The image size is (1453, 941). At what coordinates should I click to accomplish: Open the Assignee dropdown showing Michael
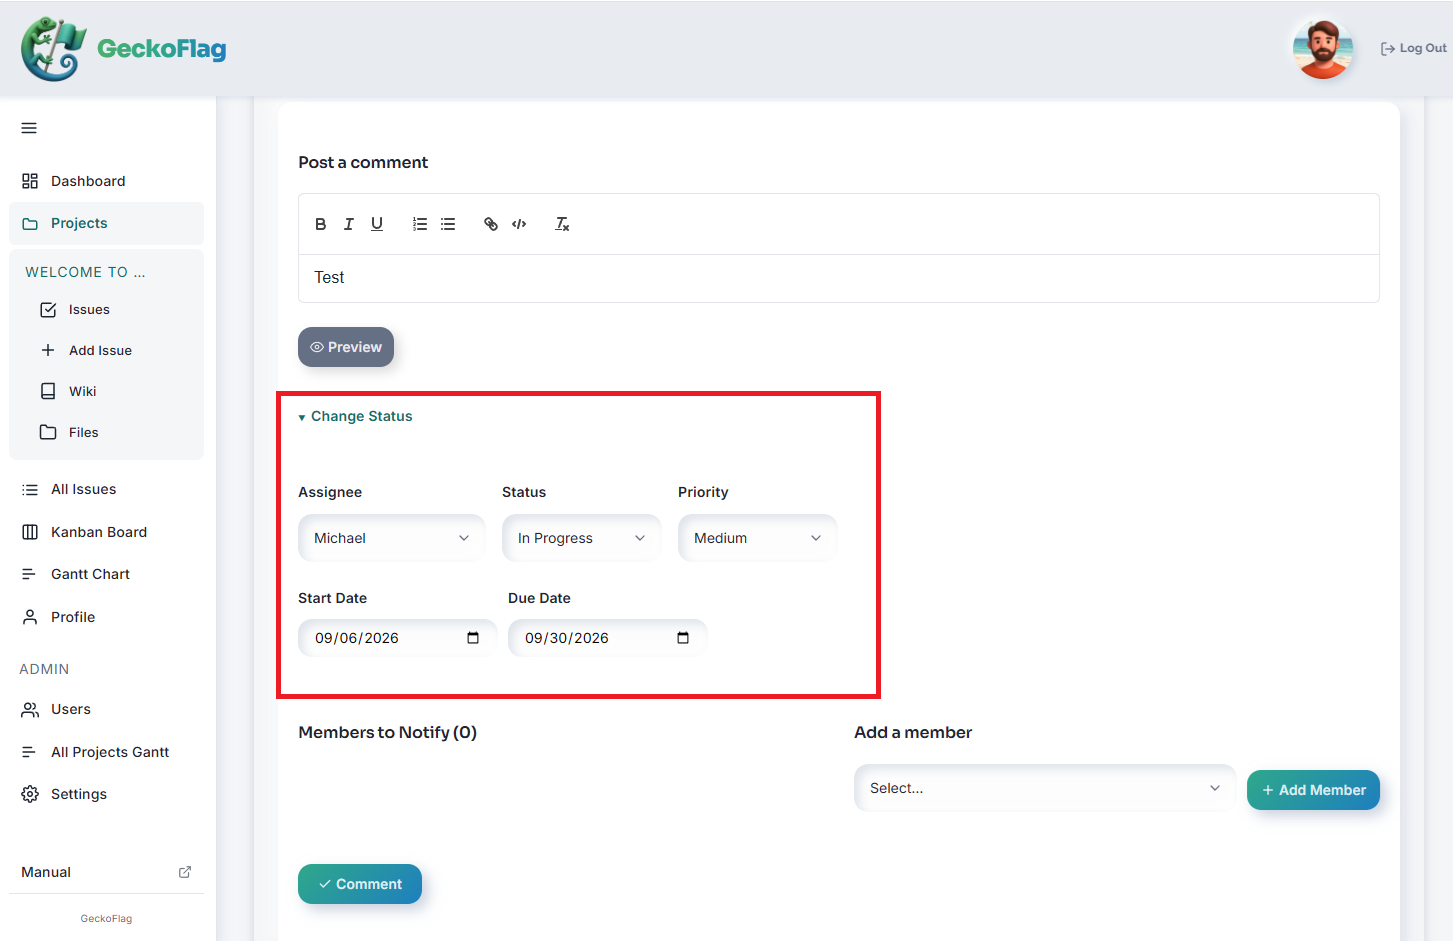[x=392, y=538]
